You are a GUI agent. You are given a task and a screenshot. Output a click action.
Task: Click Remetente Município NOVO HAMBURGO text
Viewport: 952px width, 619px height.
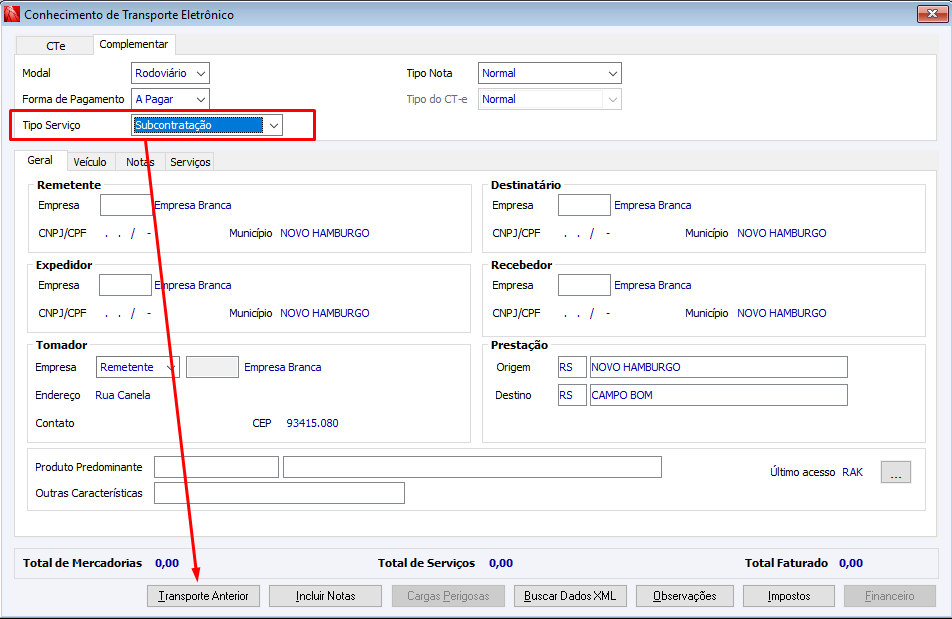click(325, 233)
